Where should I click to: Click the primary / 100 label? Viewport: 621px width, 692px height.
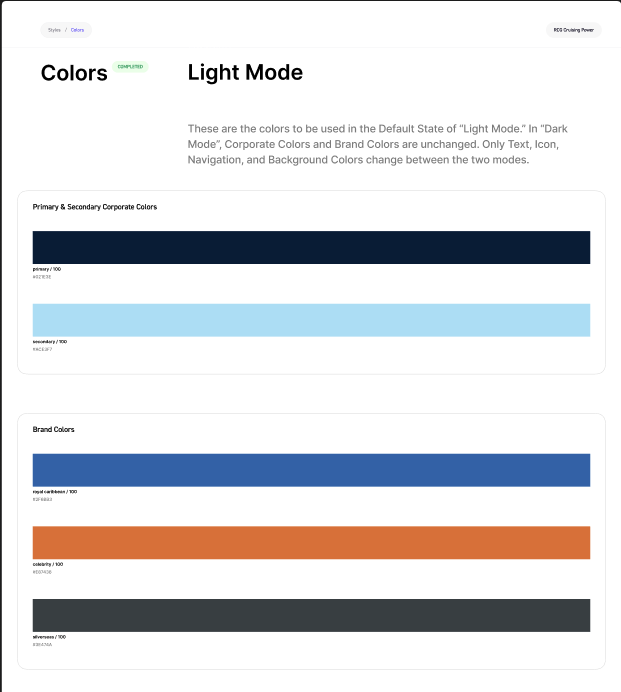point(47,269)
